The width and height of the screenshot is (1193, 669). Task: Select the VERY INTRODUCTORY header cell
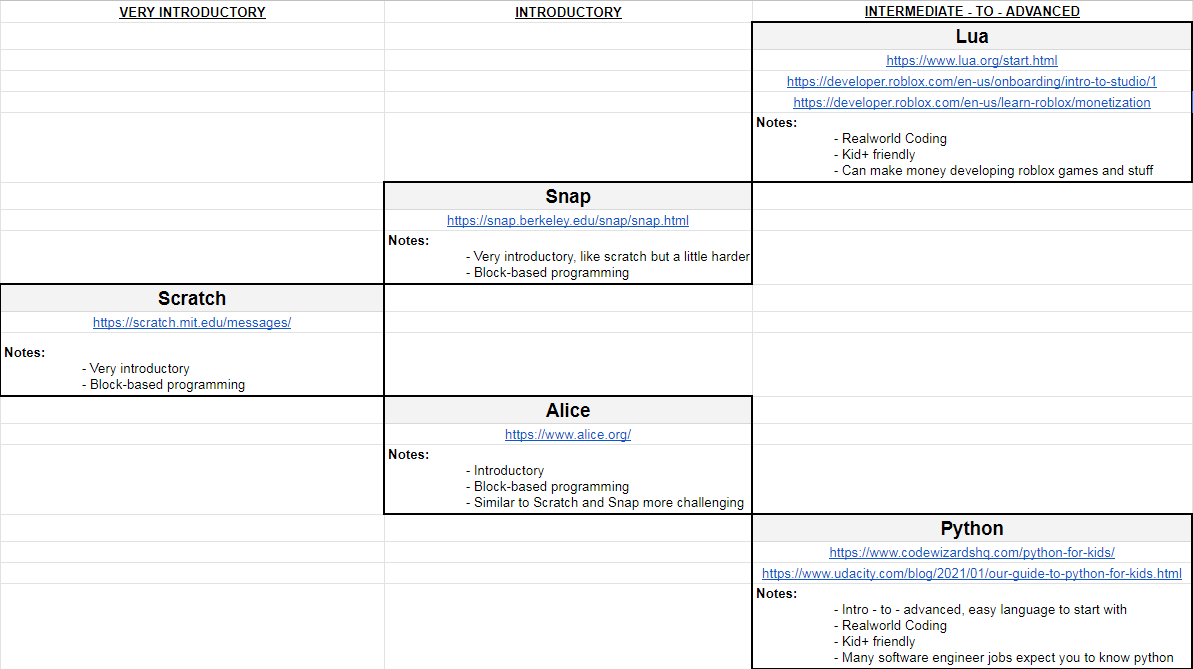(192, 12)
